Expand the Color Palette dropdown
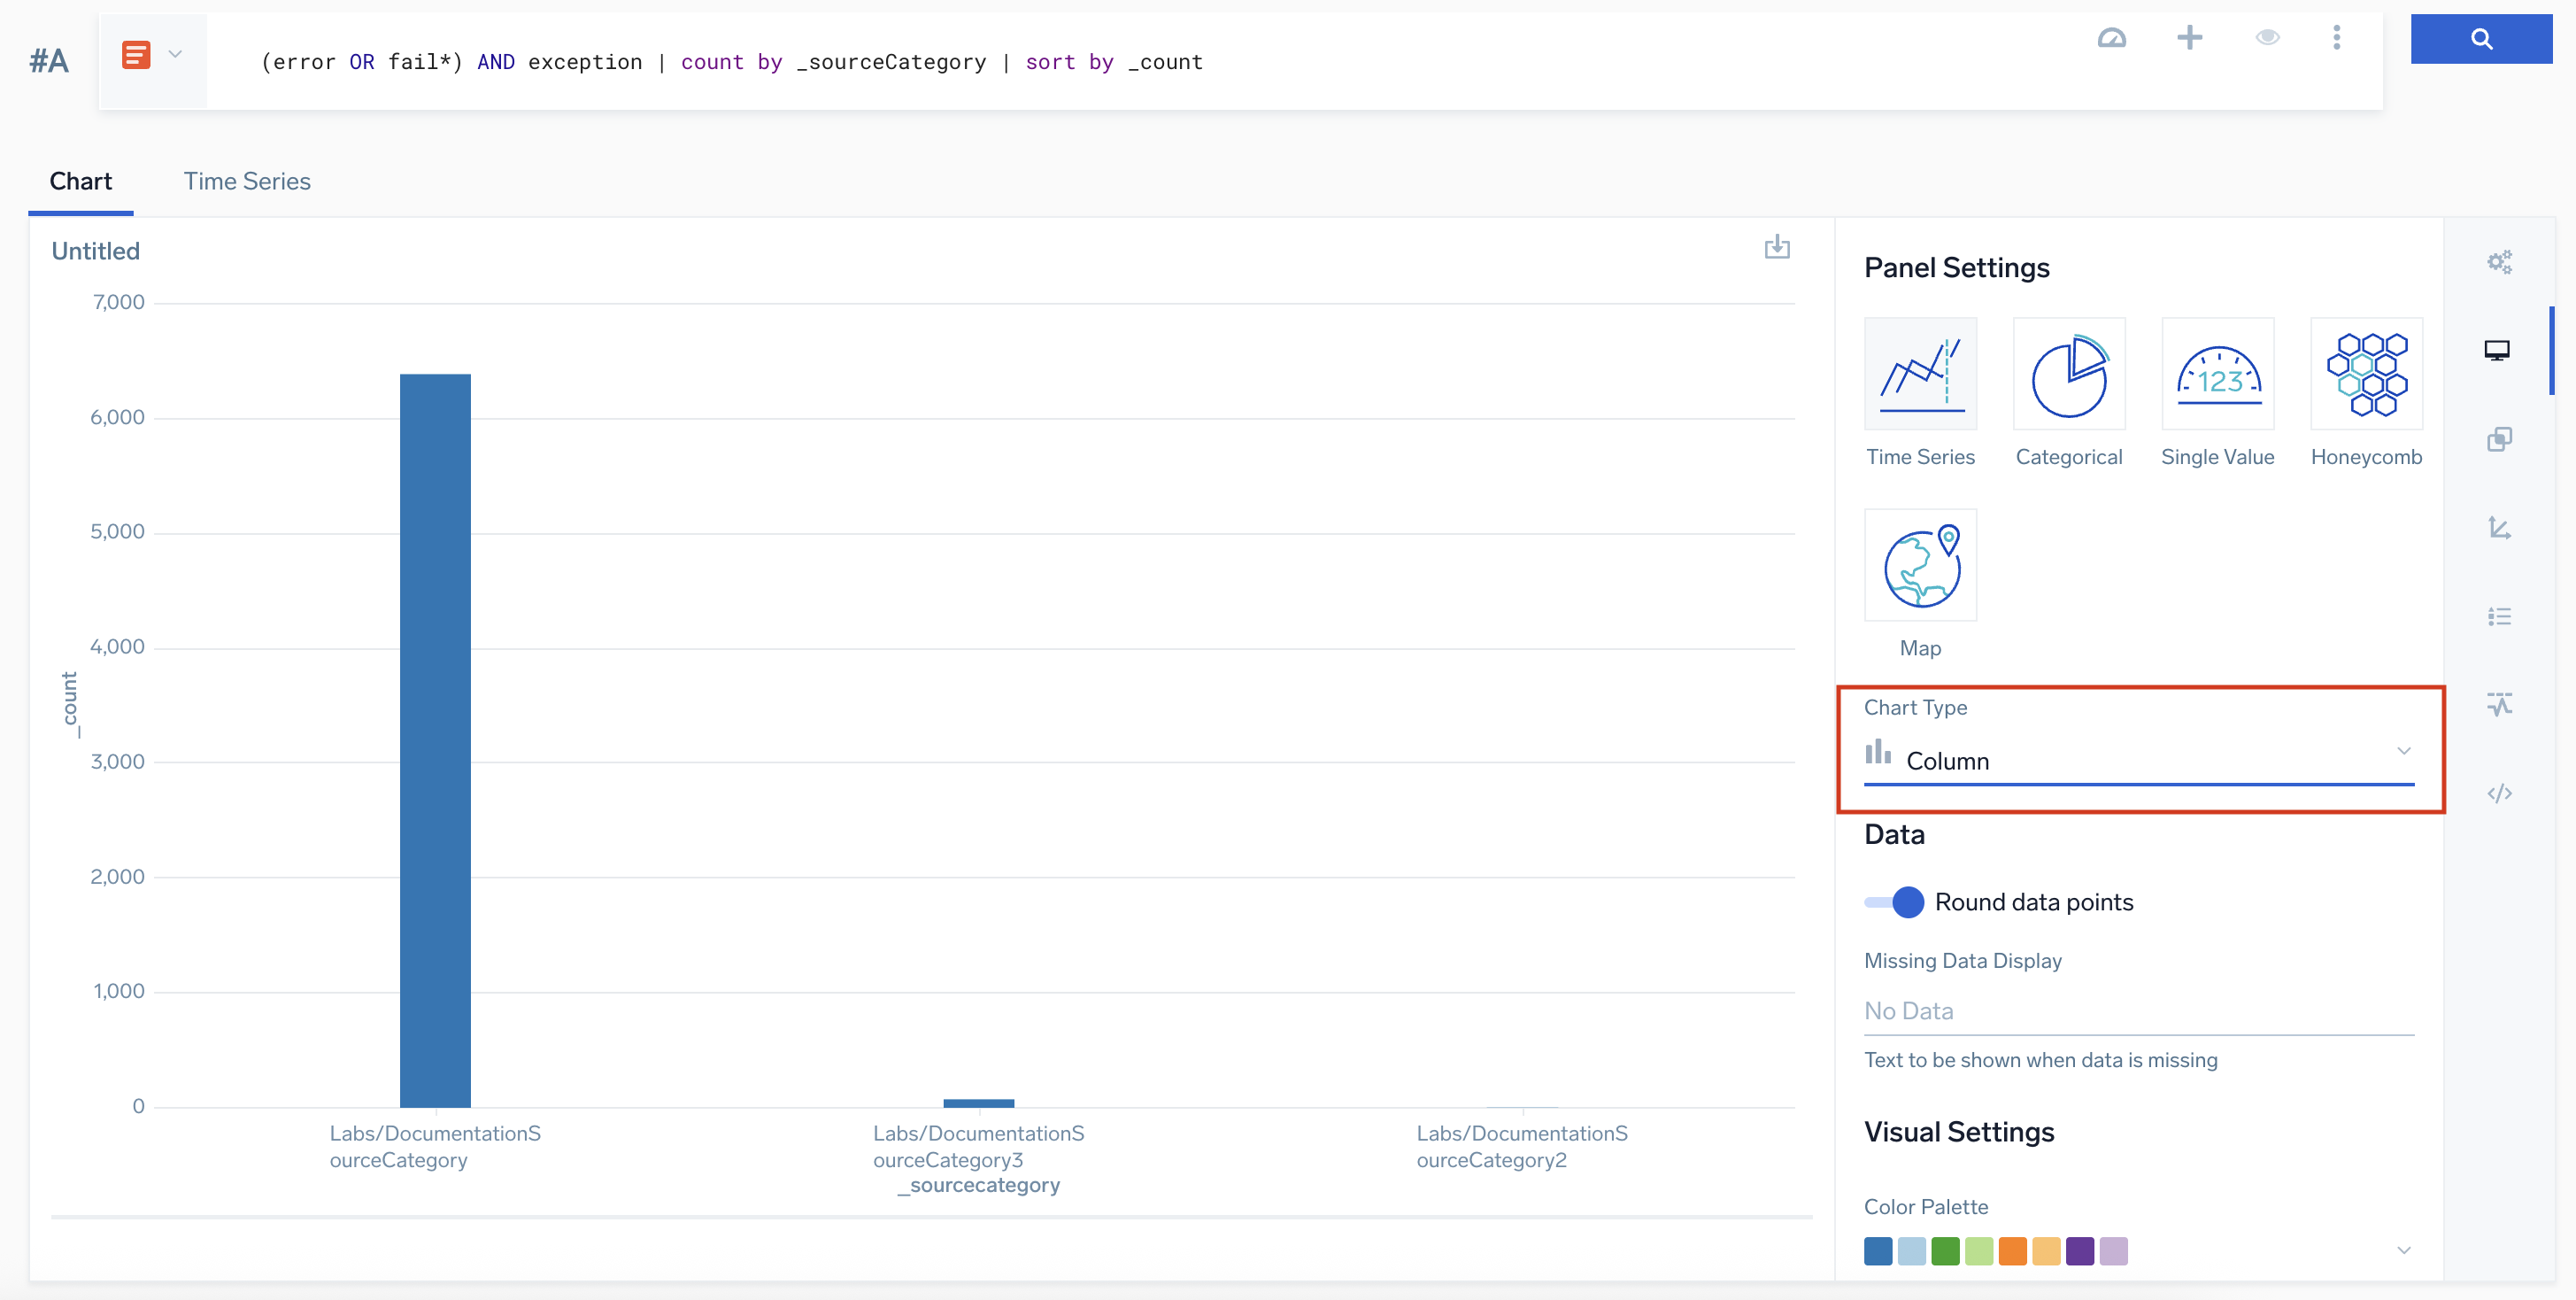 (x=2403, y=1251)
